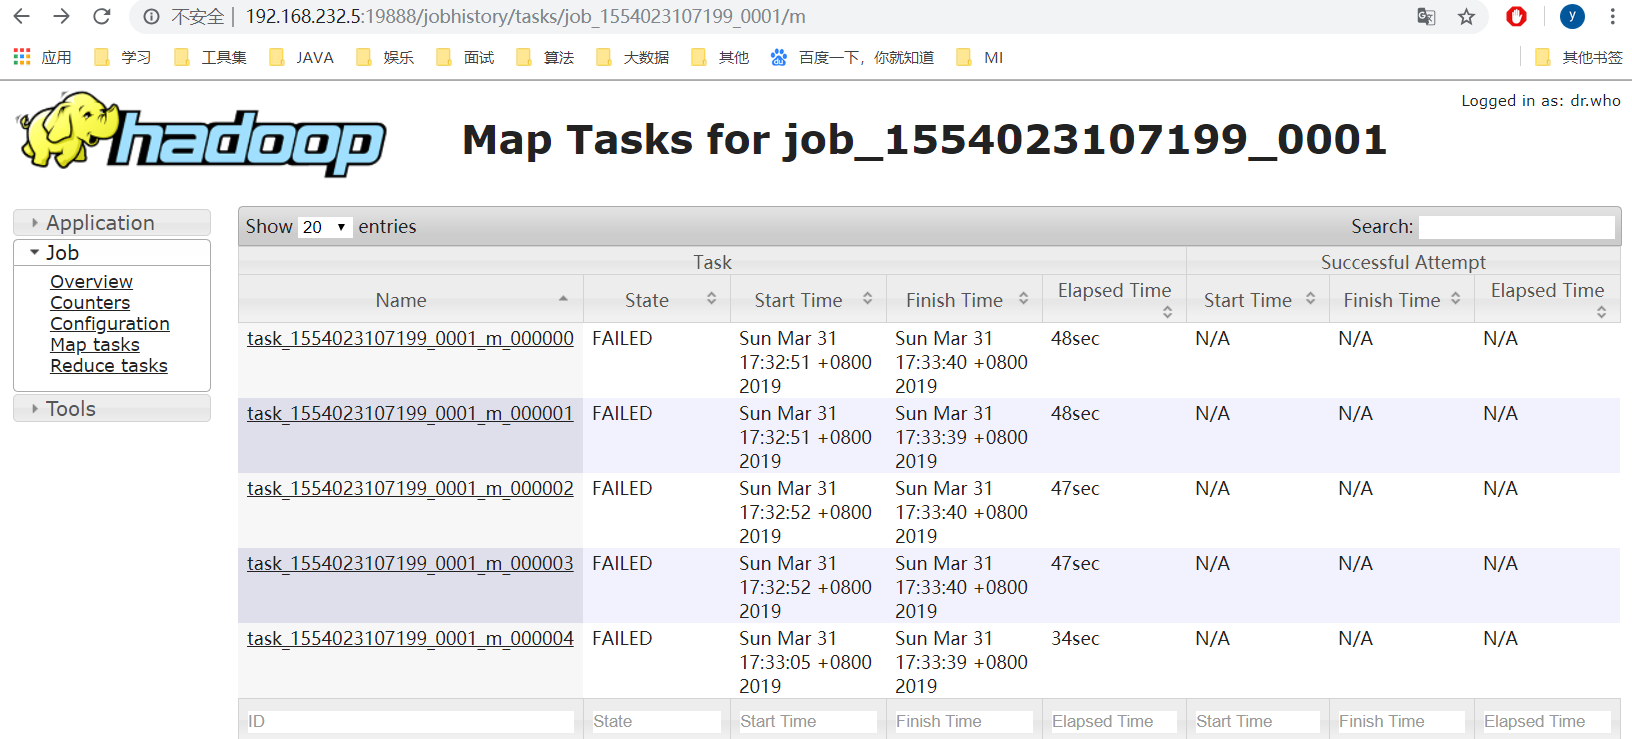Open the Baidu bookmark

tap(852, 57)
